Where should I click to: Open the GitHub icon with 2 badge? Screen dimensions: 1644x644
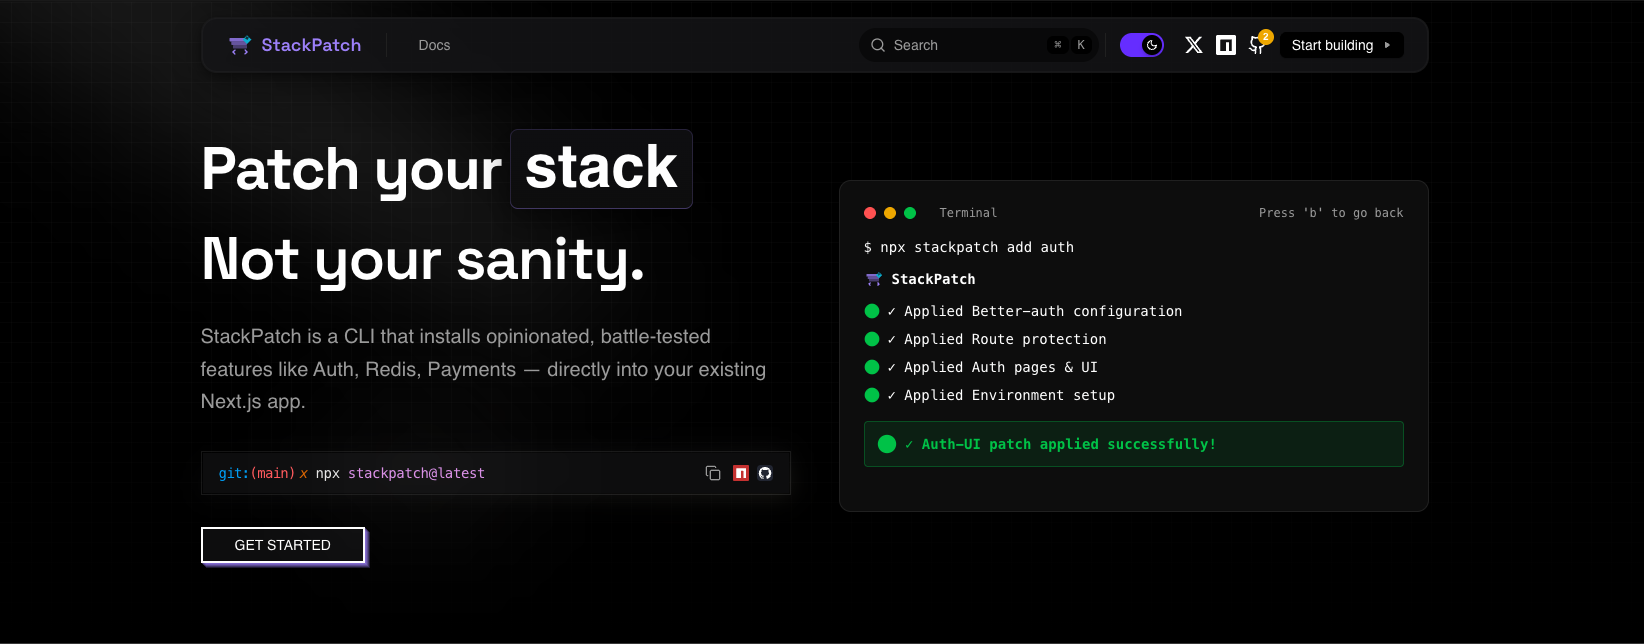pyautogui.click(x=1258, y=45)
